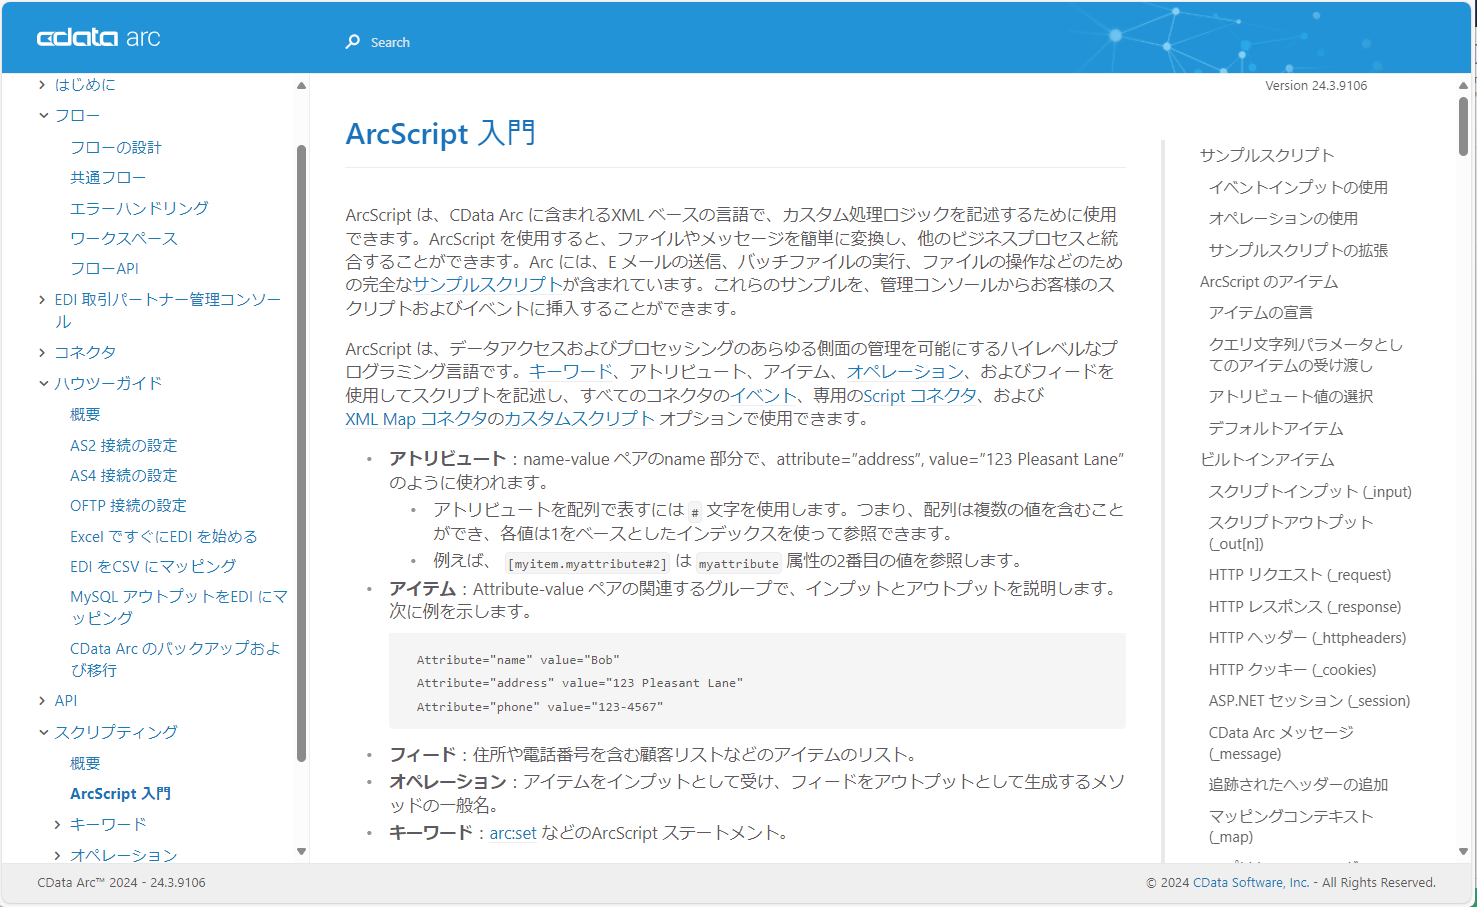1477x907 pixels.
Task: Click the main page scrollbar thumb
Action: tap(1463, 126)
